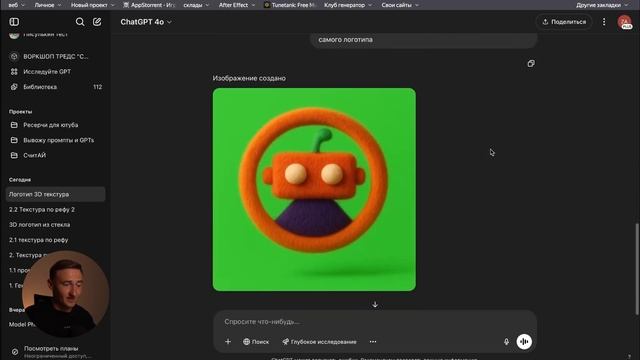Enable the Поиск web search tool
The height and width of the screenshot is (360, 640).
[x=256, y=342]
